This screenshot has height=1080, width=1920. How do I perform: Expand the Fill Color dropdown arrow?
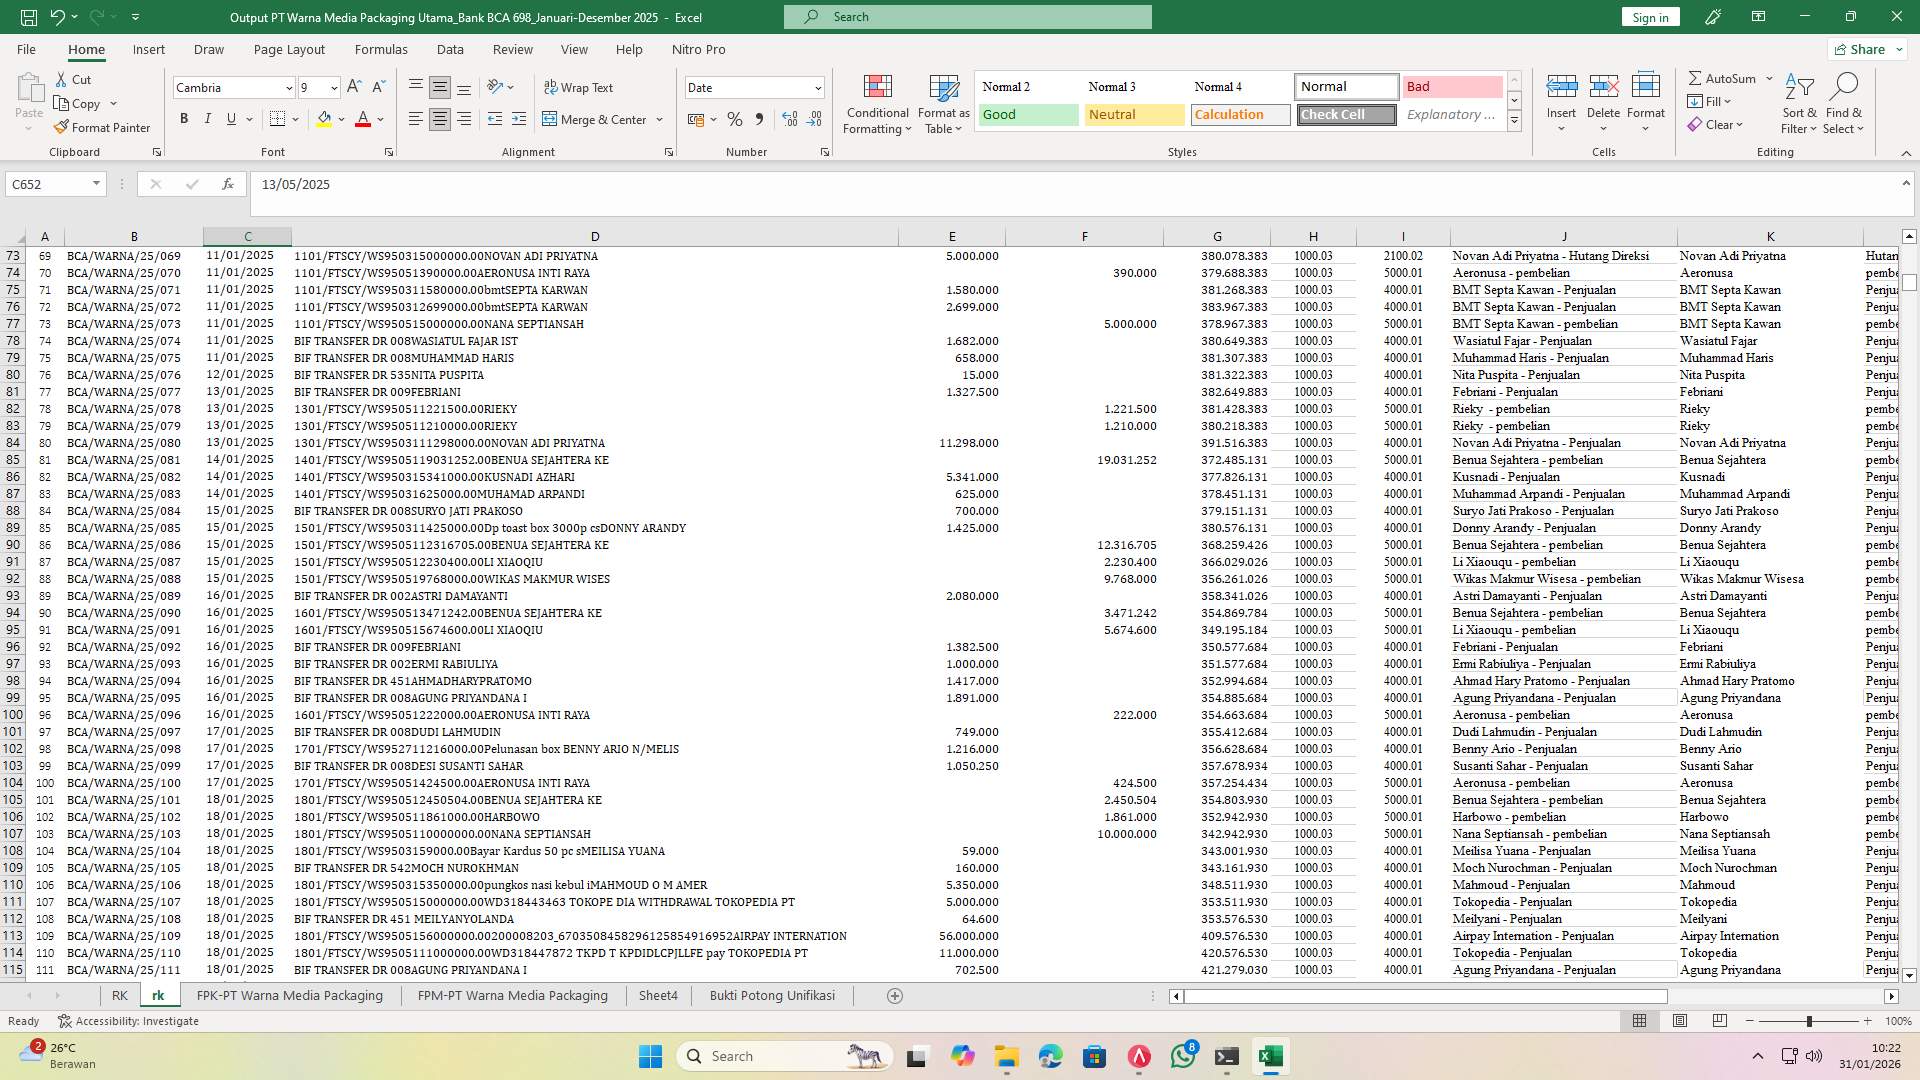(x=341, y=119)
